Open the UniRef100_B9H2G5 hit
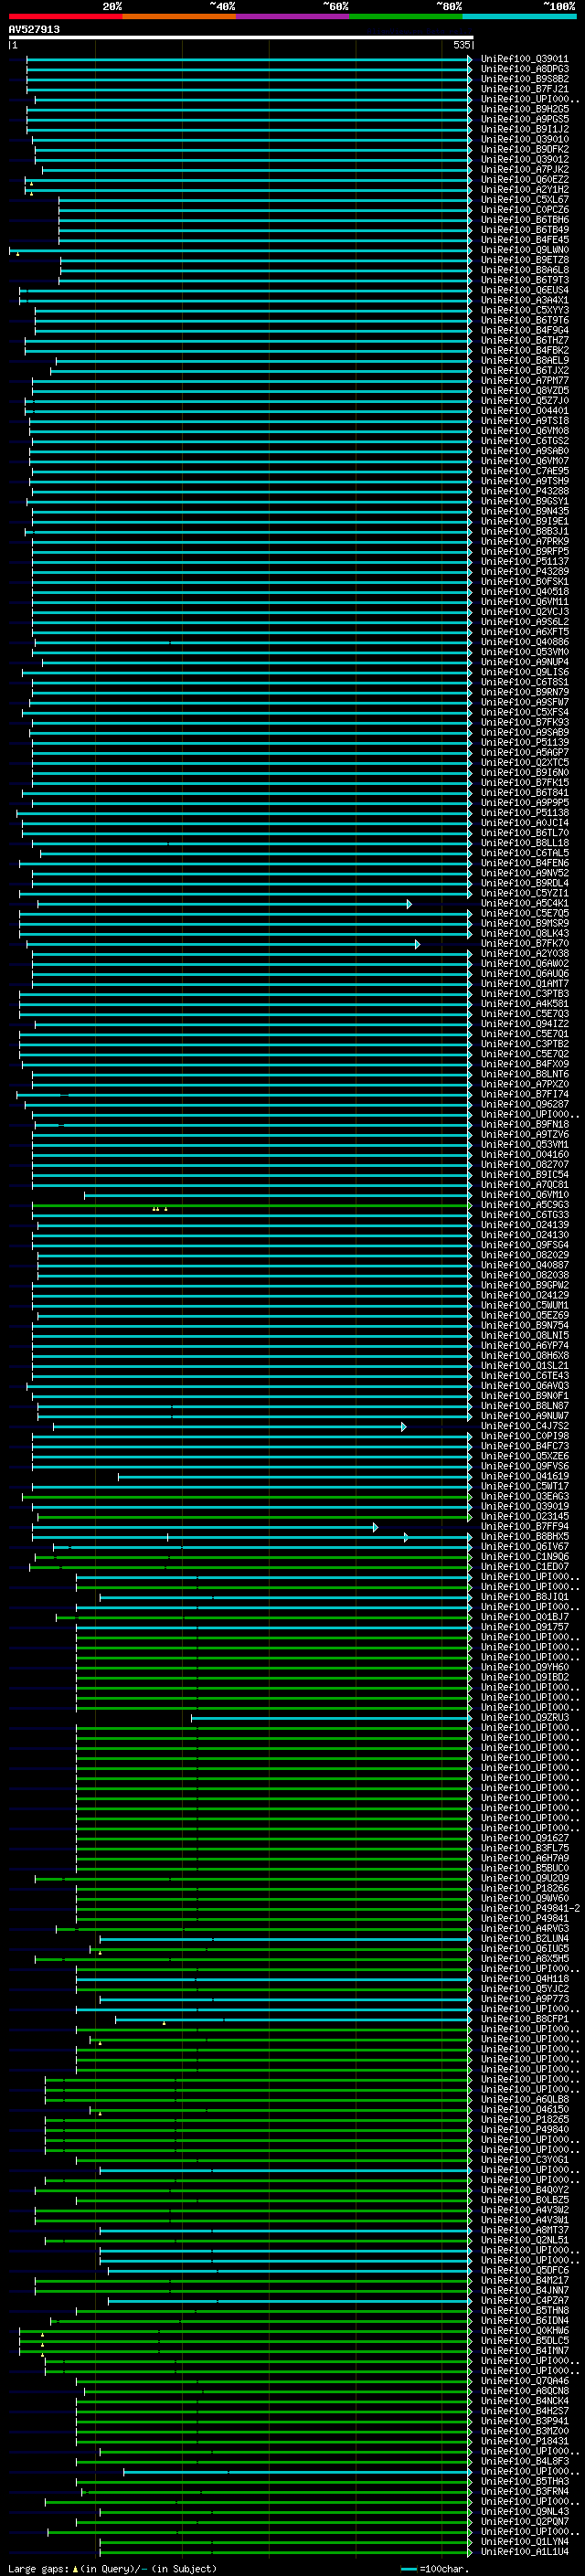The image size is (585, 2576). point(525,109)
